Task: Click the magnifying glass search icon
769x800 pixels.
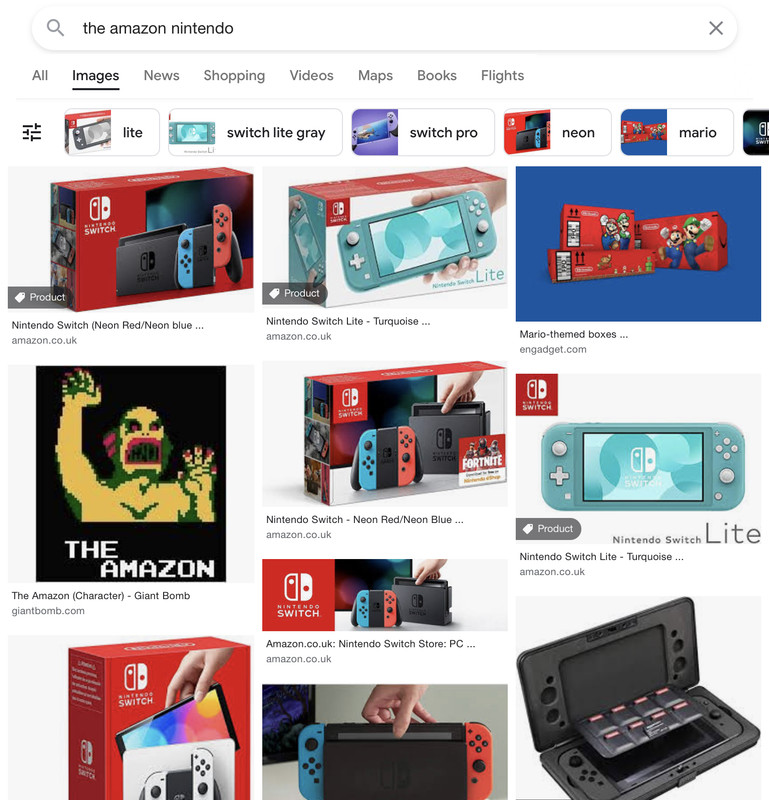Action: click(55, 28)
